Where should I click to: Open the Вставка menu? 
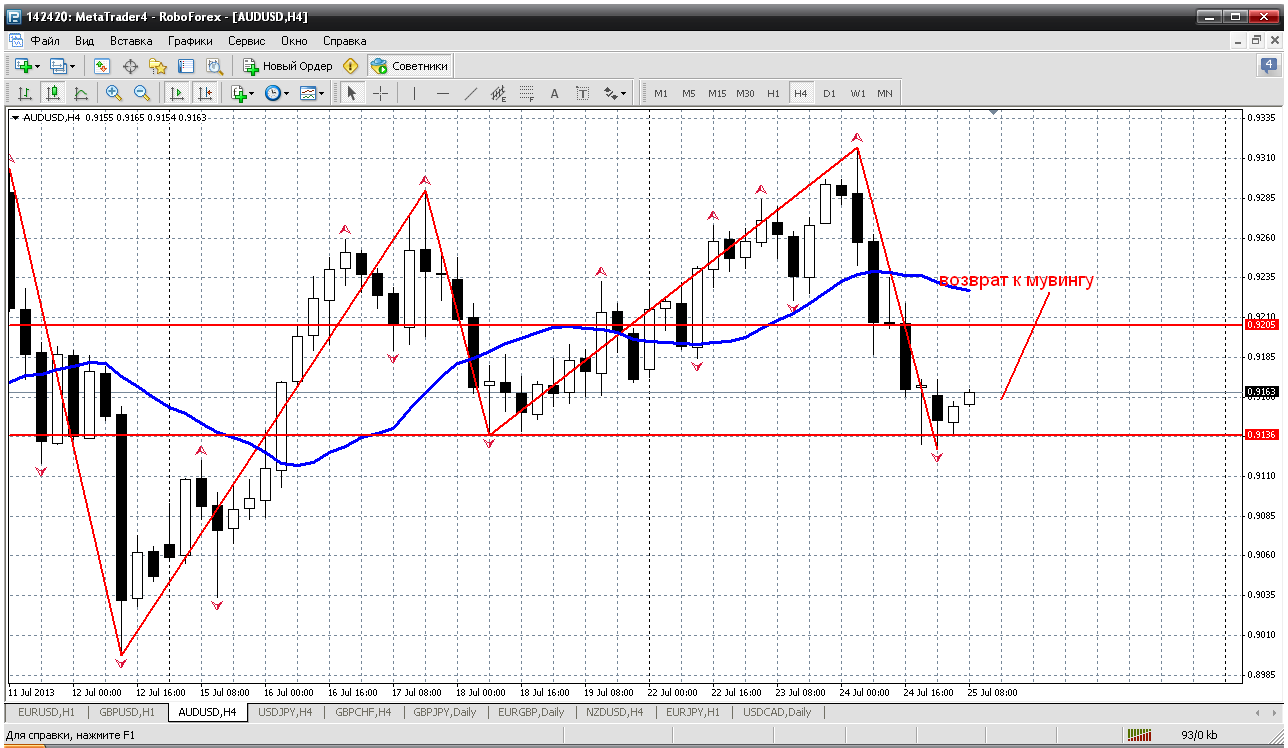click(x=131, y=41)
